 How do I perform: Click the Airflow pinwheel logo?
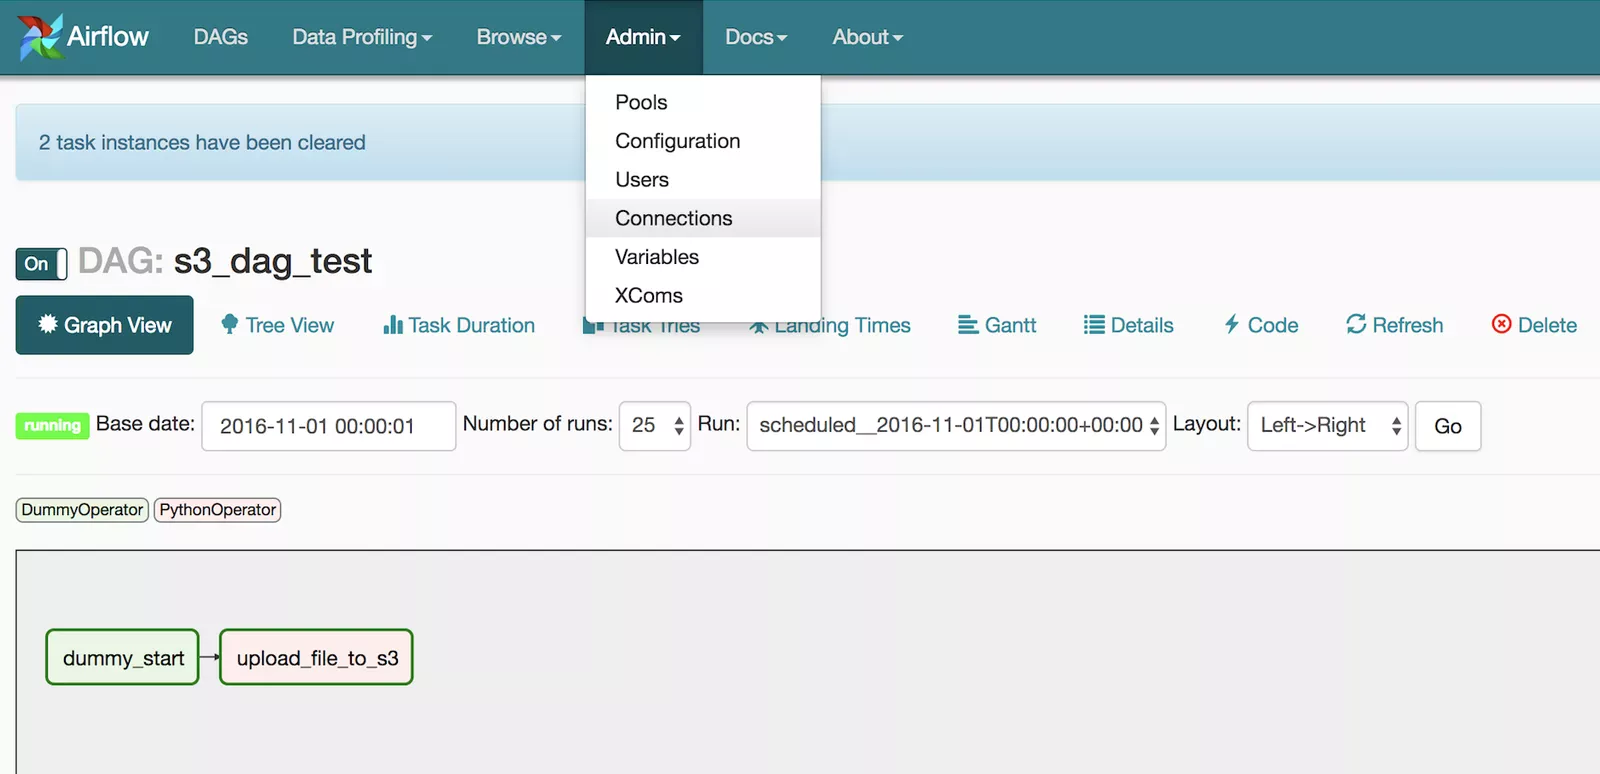pyautogui.click(x=40, y=37)
